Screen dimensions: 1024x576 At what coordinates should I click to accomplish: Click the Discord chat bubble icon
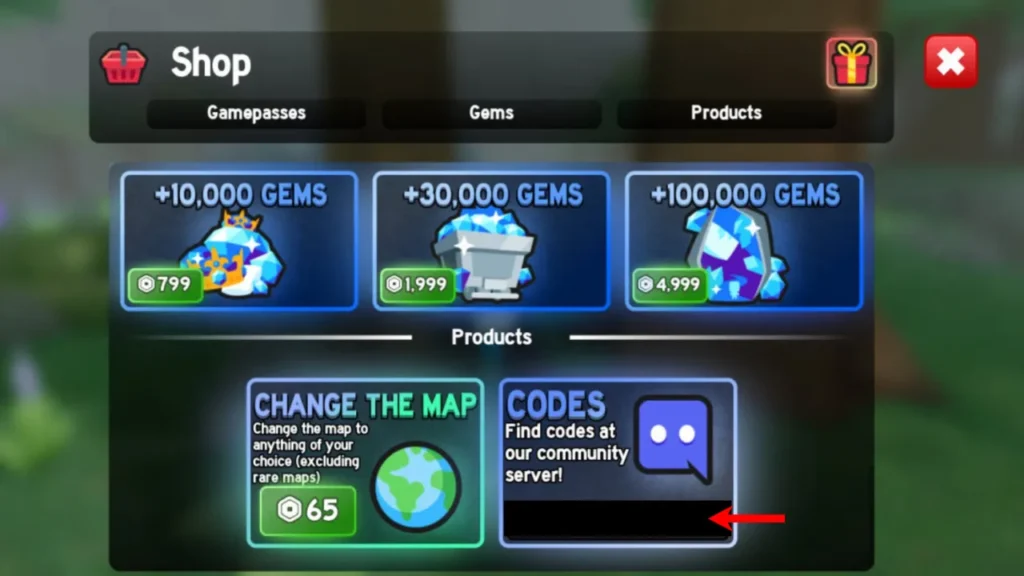point(675,438)
